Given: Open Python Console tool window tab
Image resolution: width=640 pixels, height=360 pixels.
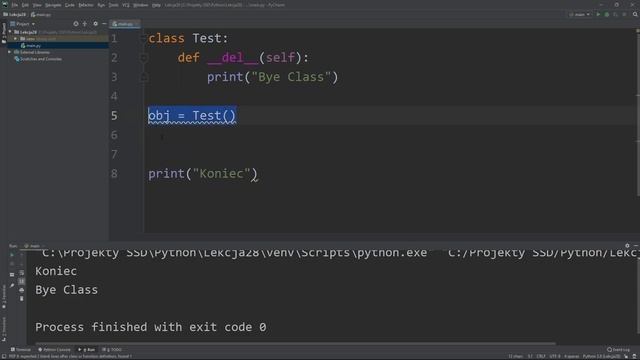Looking at the screenshot, I should coord(54,349).
